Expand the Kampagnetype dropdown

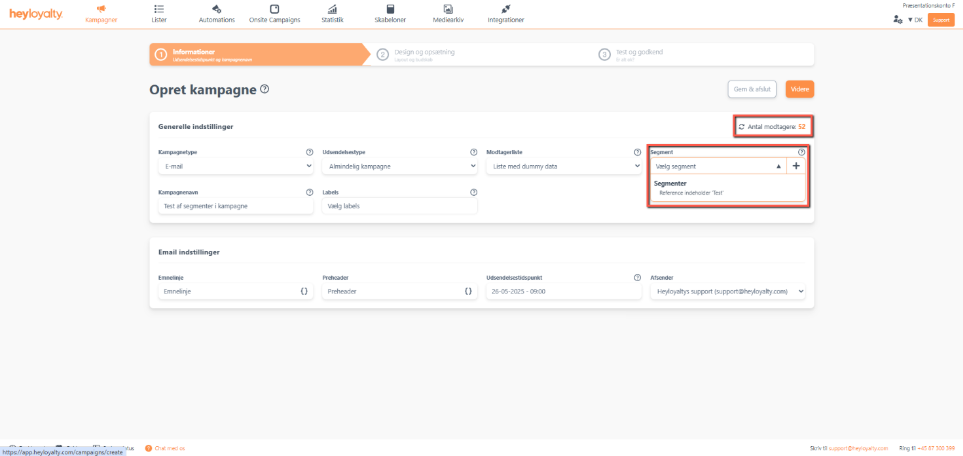point(235,166)
